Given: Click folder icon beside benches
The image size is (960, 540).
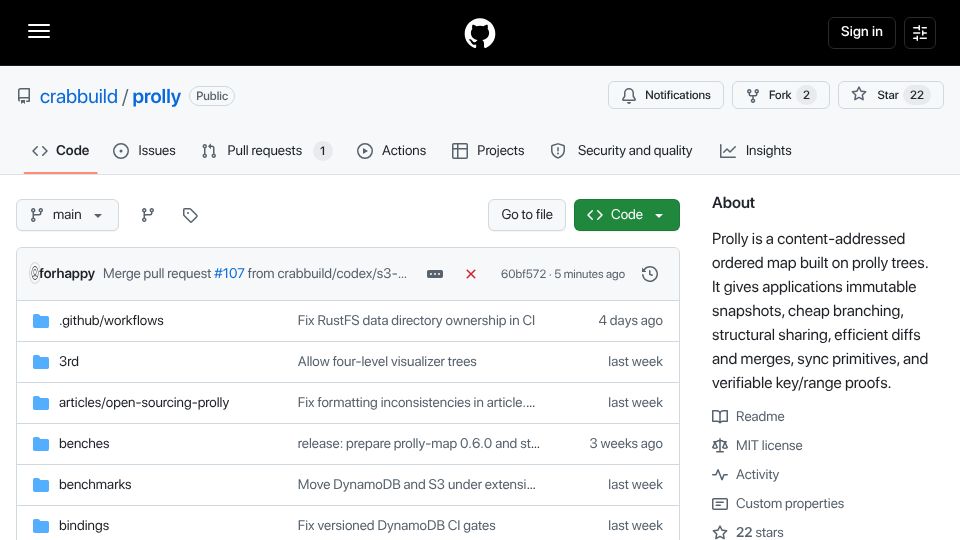Looking at the screenshot, I should click(x=41, y=444).
